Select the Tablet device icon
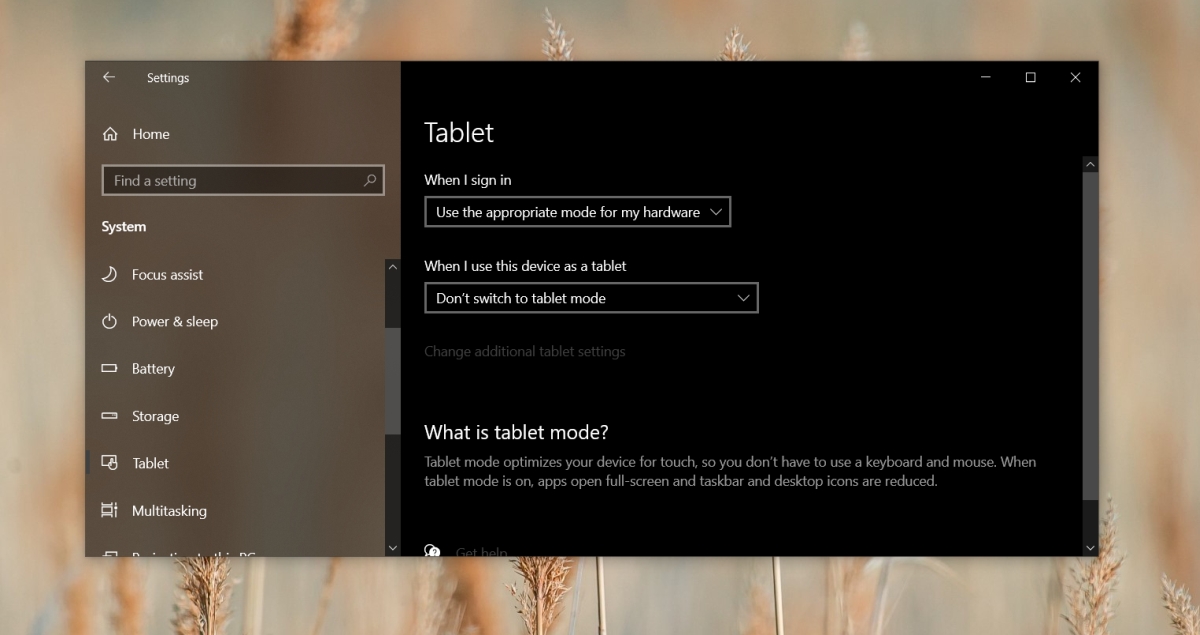The width and height of the screenshot is (1200, 635). click(110, 463)
